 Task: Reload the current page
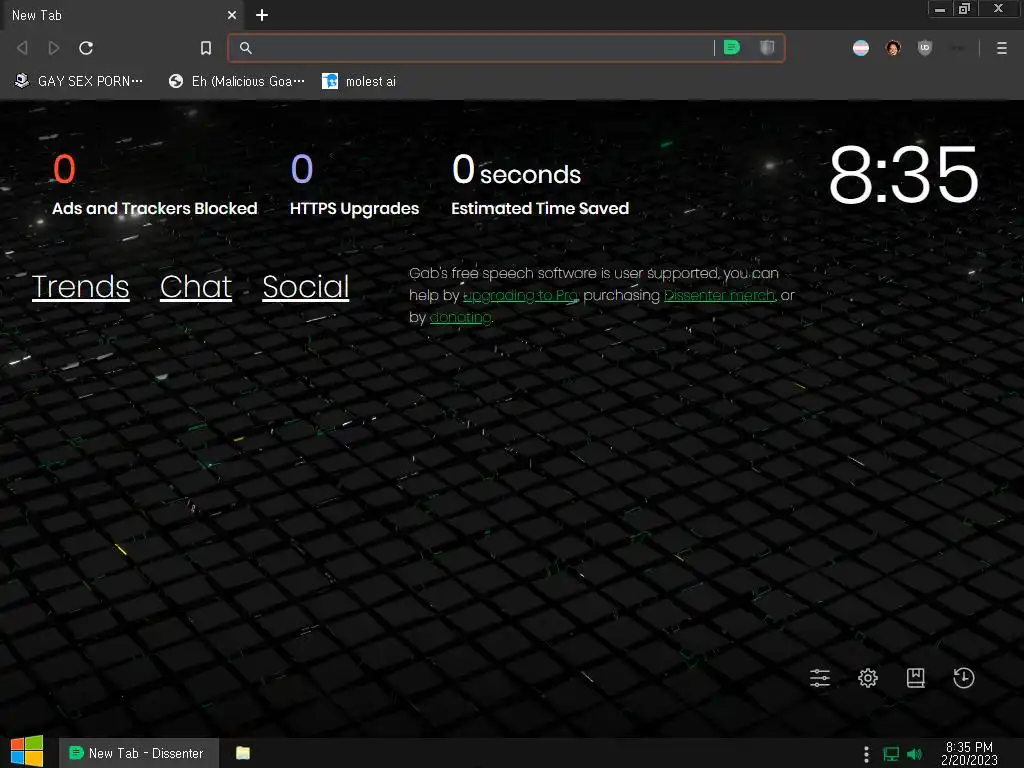point(86,48)
